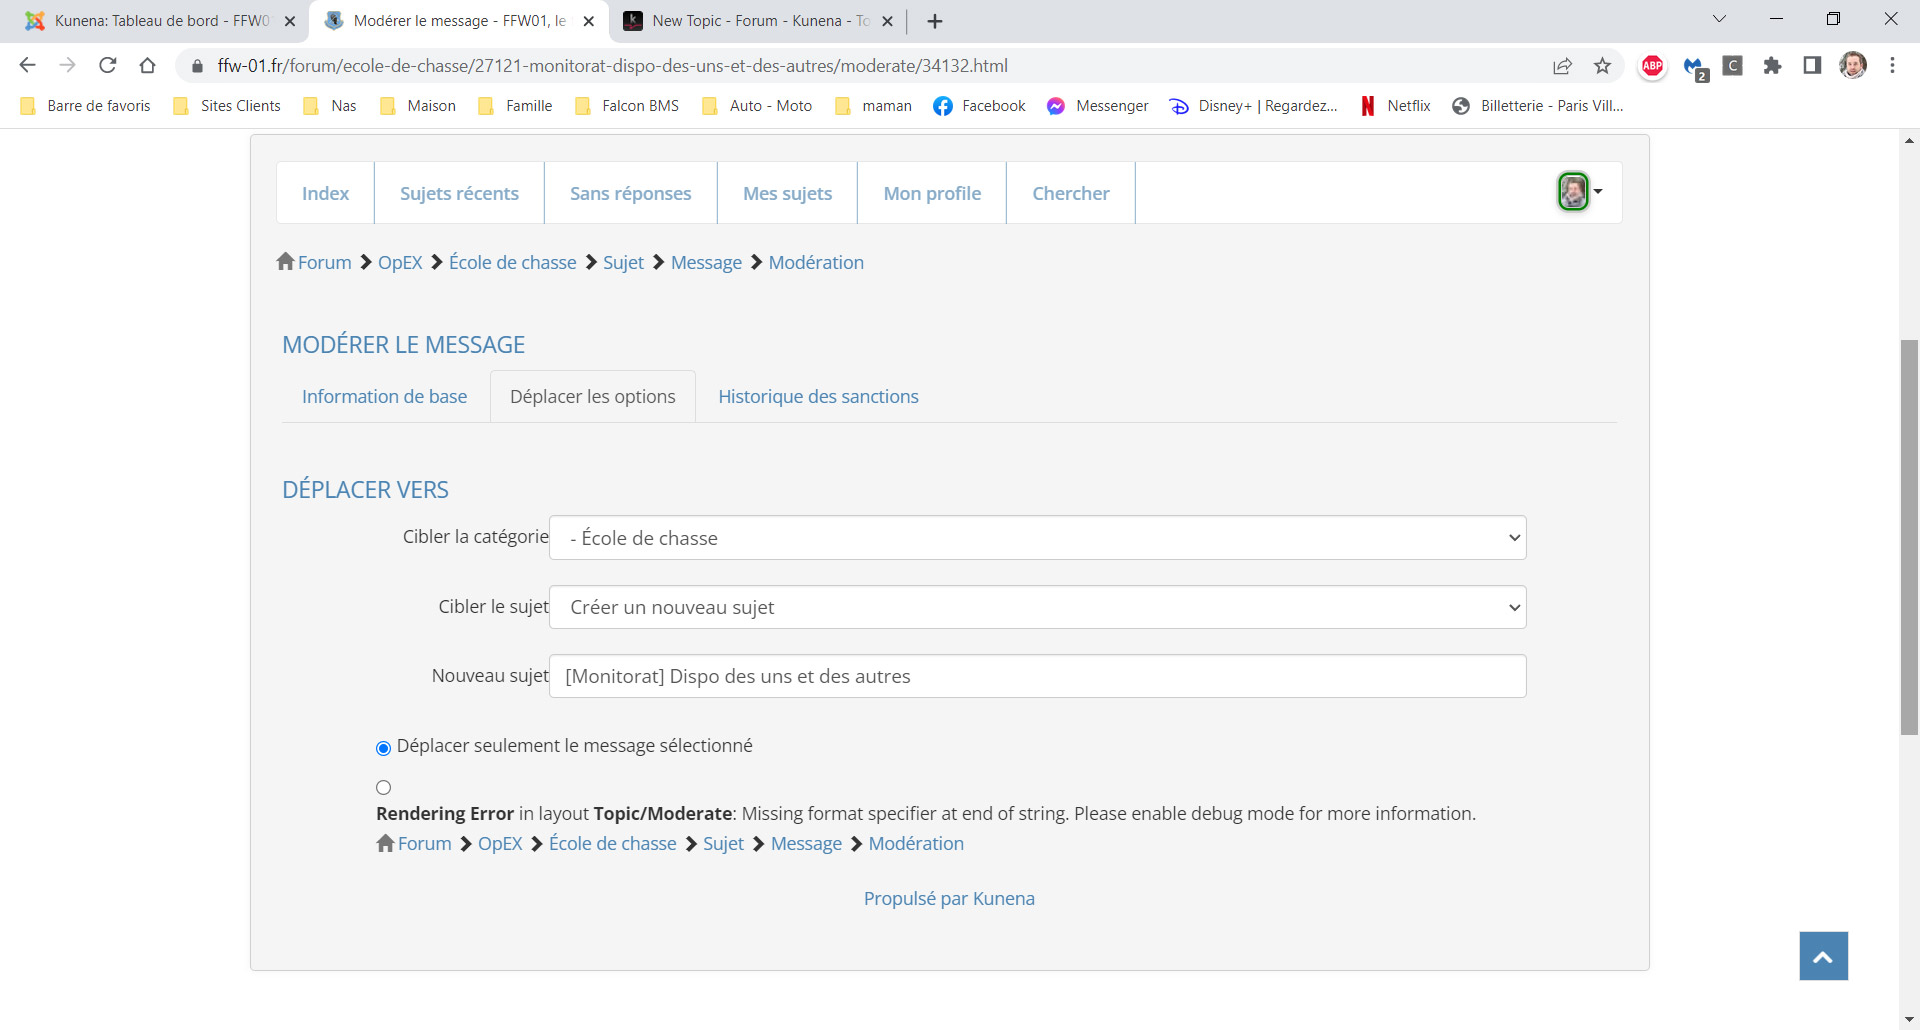The height and width of the screenshot is (1030, 1920).
Task: Click the scroll-to-top arrow button
Action: [1823, 957]
